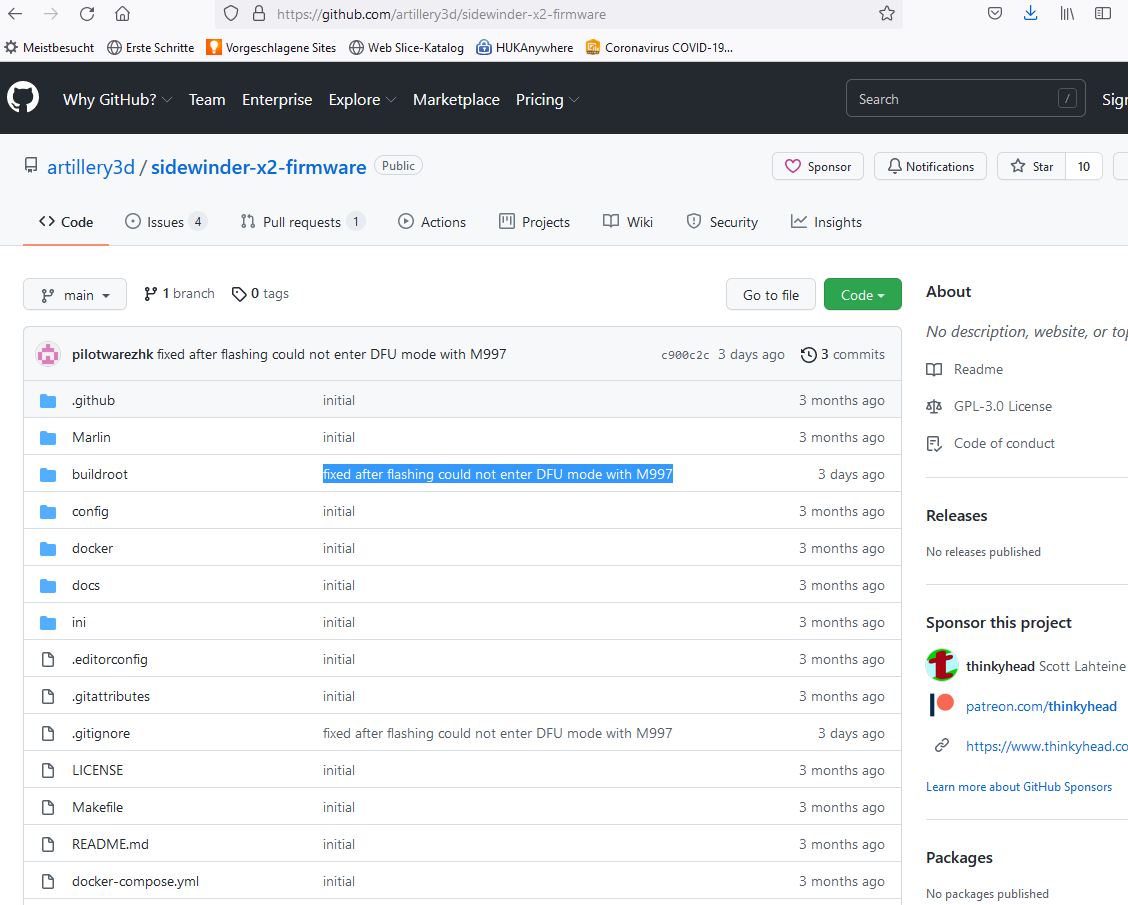
Task: Open the Pocket save icon
Action: click(x=995, y=14)
